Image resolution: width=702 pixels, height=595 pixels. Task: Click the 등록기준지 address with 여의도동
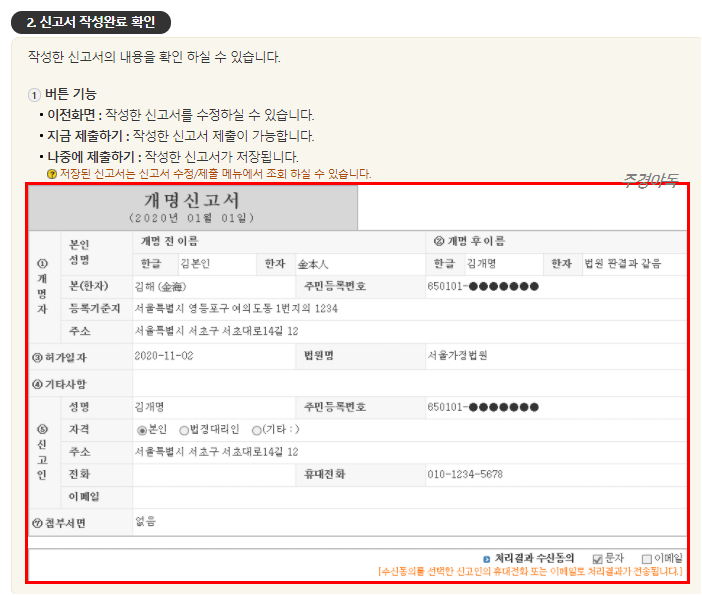point(236,308)
